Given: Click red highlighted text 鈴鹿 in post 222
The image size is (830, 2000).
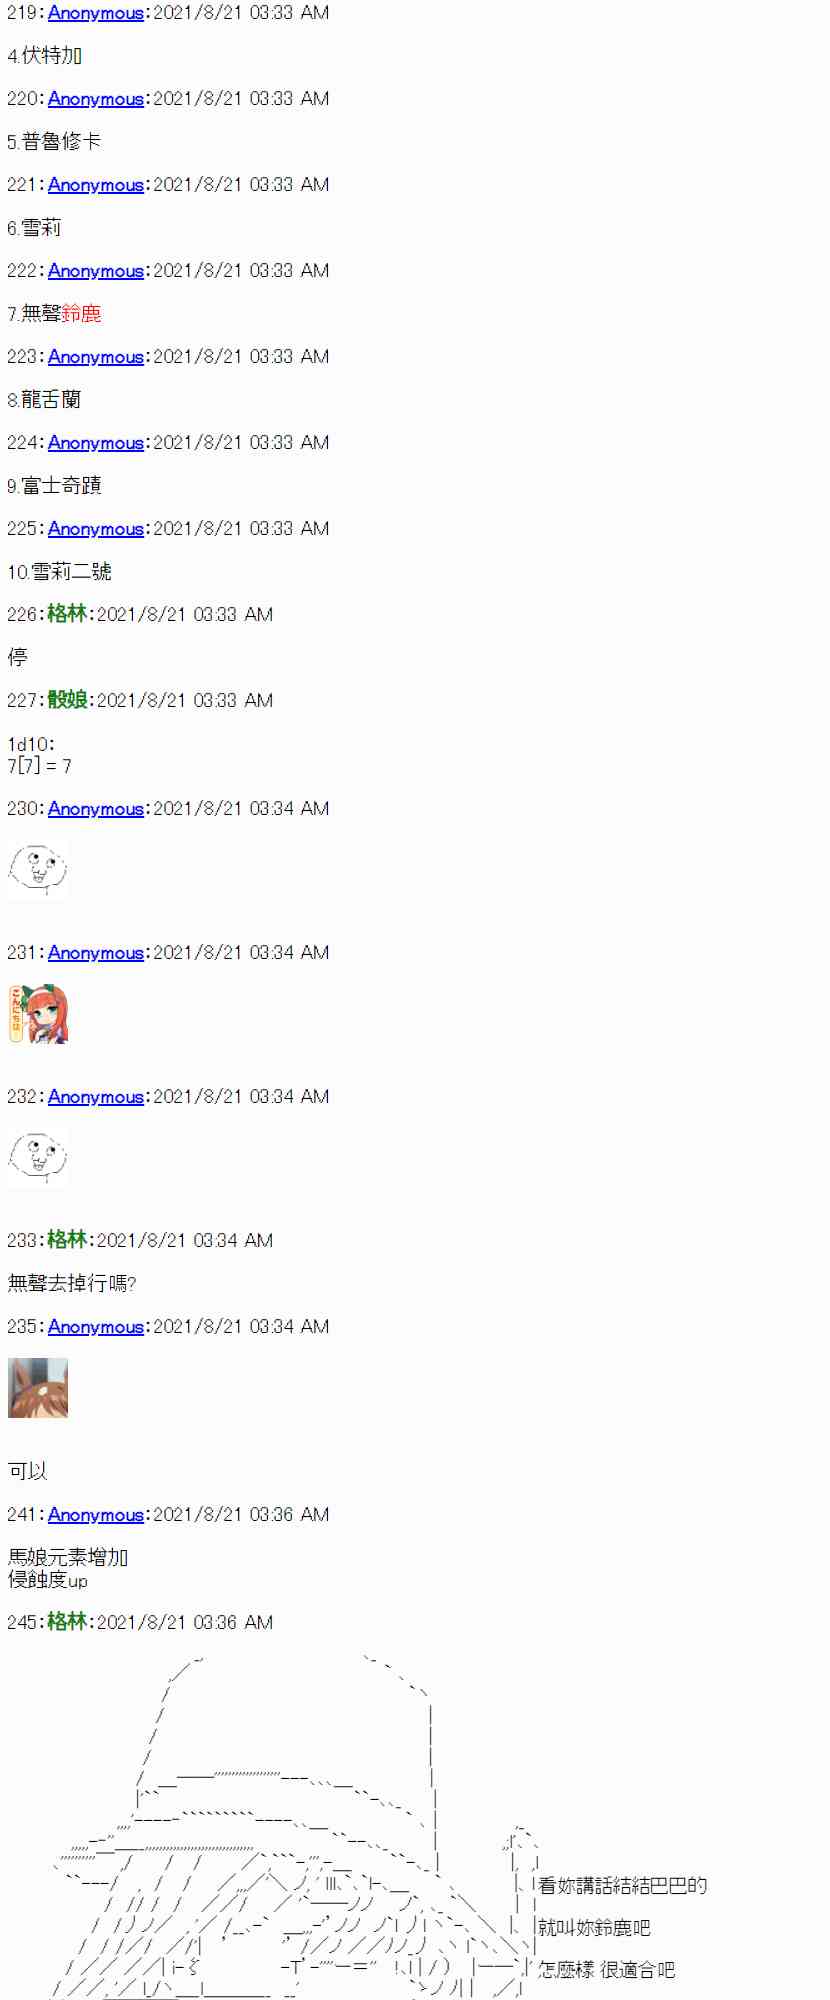Looking at the screenshot, I should 82,314.
